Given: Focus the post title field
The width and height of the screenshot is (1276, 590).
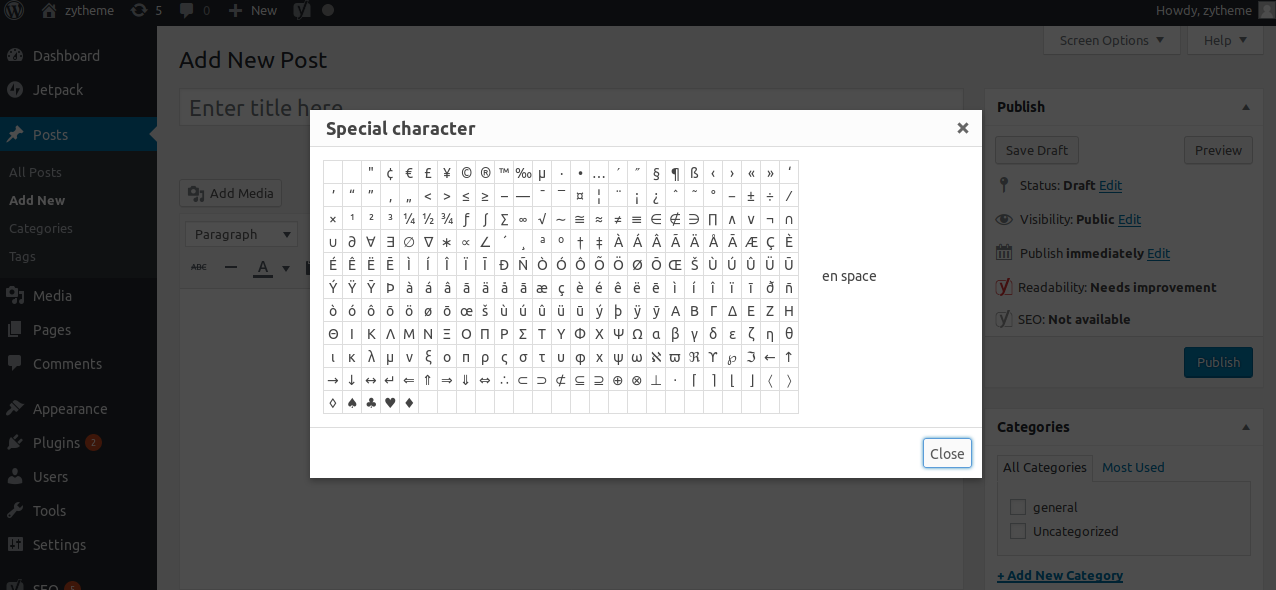Looking at the screenshot, I should tap(571, 108).
